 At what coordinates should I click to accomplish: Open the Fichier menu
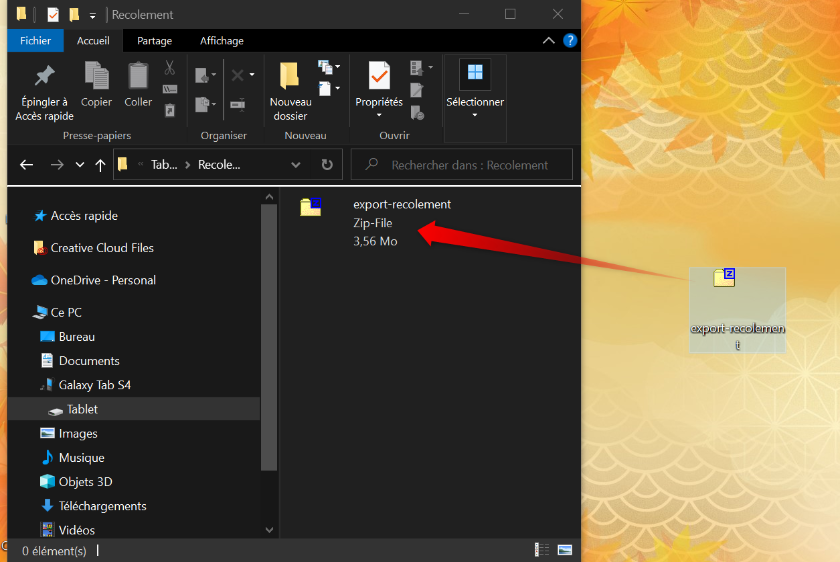[x=35, y=41]
